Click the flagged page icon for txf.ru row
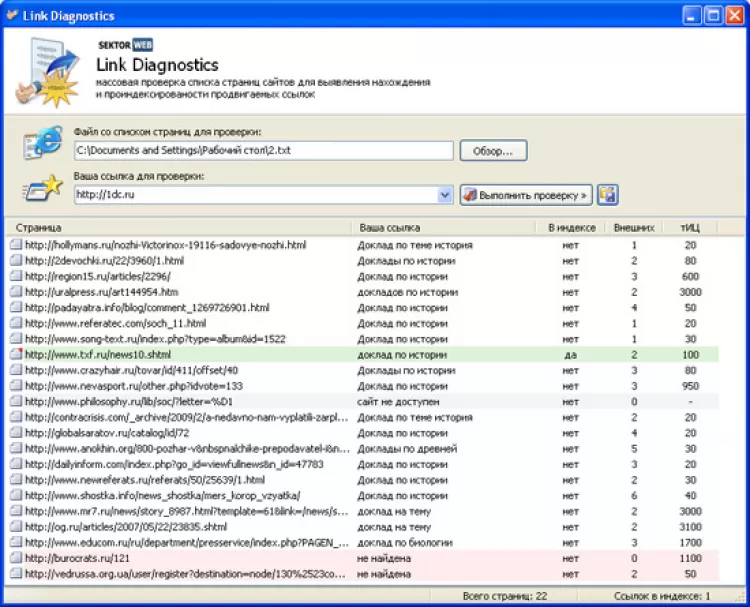Image resolution: width=750 pixels, height=607 pixels. coord(16,354)
